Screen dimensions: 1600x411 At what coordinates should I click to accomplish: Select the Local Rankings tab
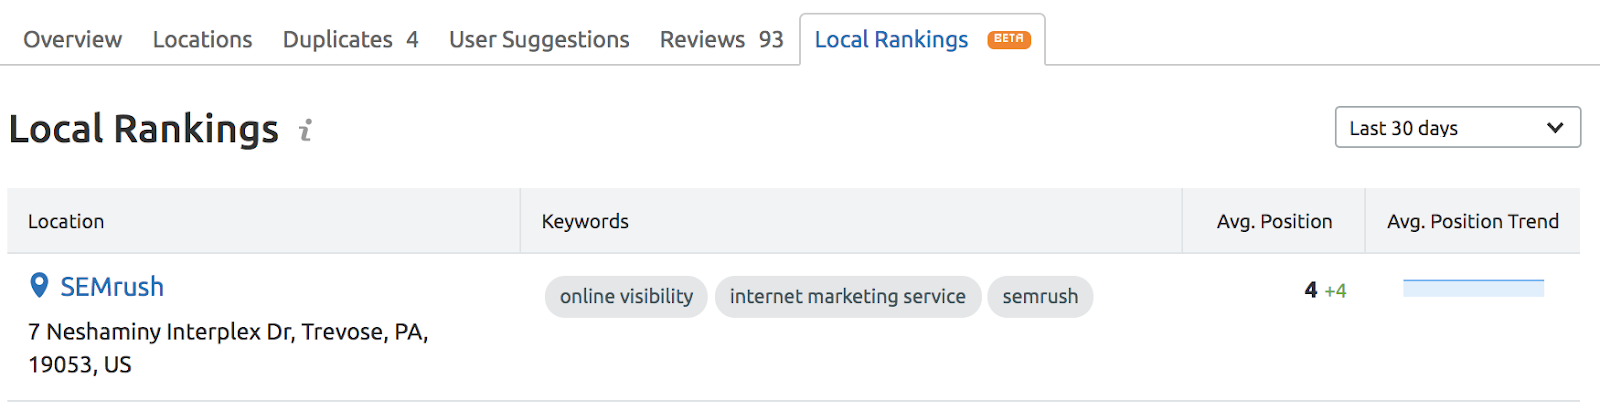point(922,39)
